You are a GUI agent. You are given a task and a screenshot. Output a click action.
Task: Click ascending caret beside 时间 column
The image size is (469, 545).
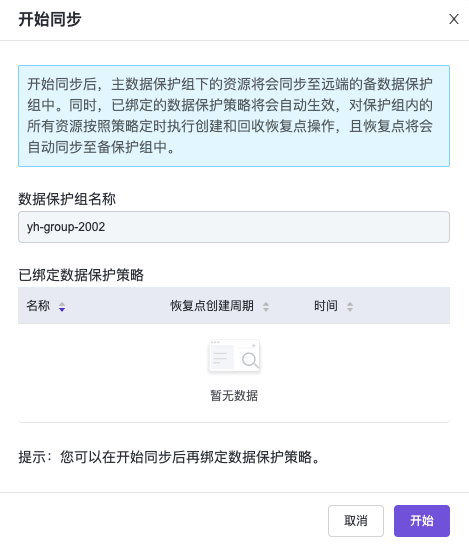pos(350,304)
